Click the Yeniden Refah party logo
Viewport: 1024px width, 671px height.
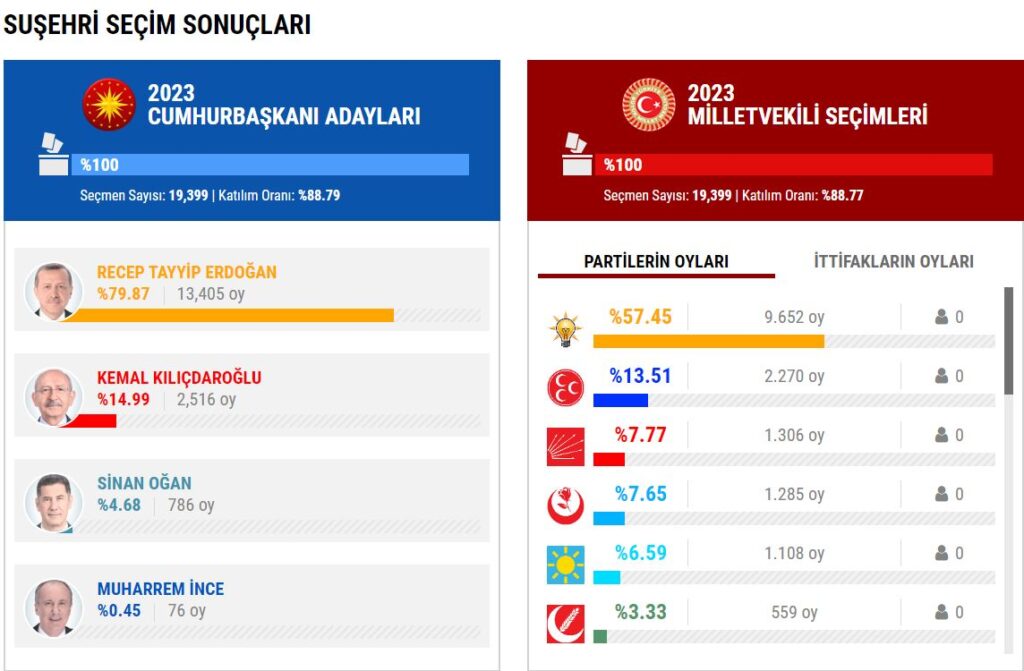click(566, 624)
